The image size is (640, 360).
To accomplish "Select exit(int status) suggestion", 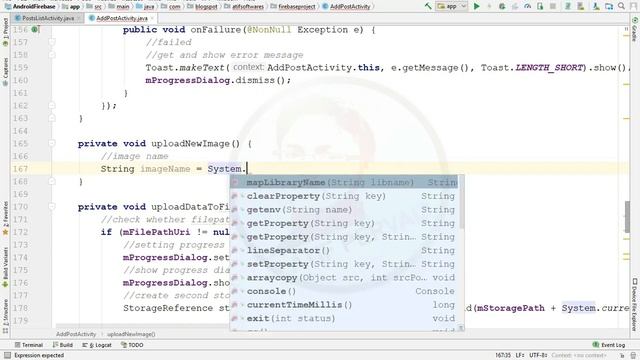I will [344, 318].
